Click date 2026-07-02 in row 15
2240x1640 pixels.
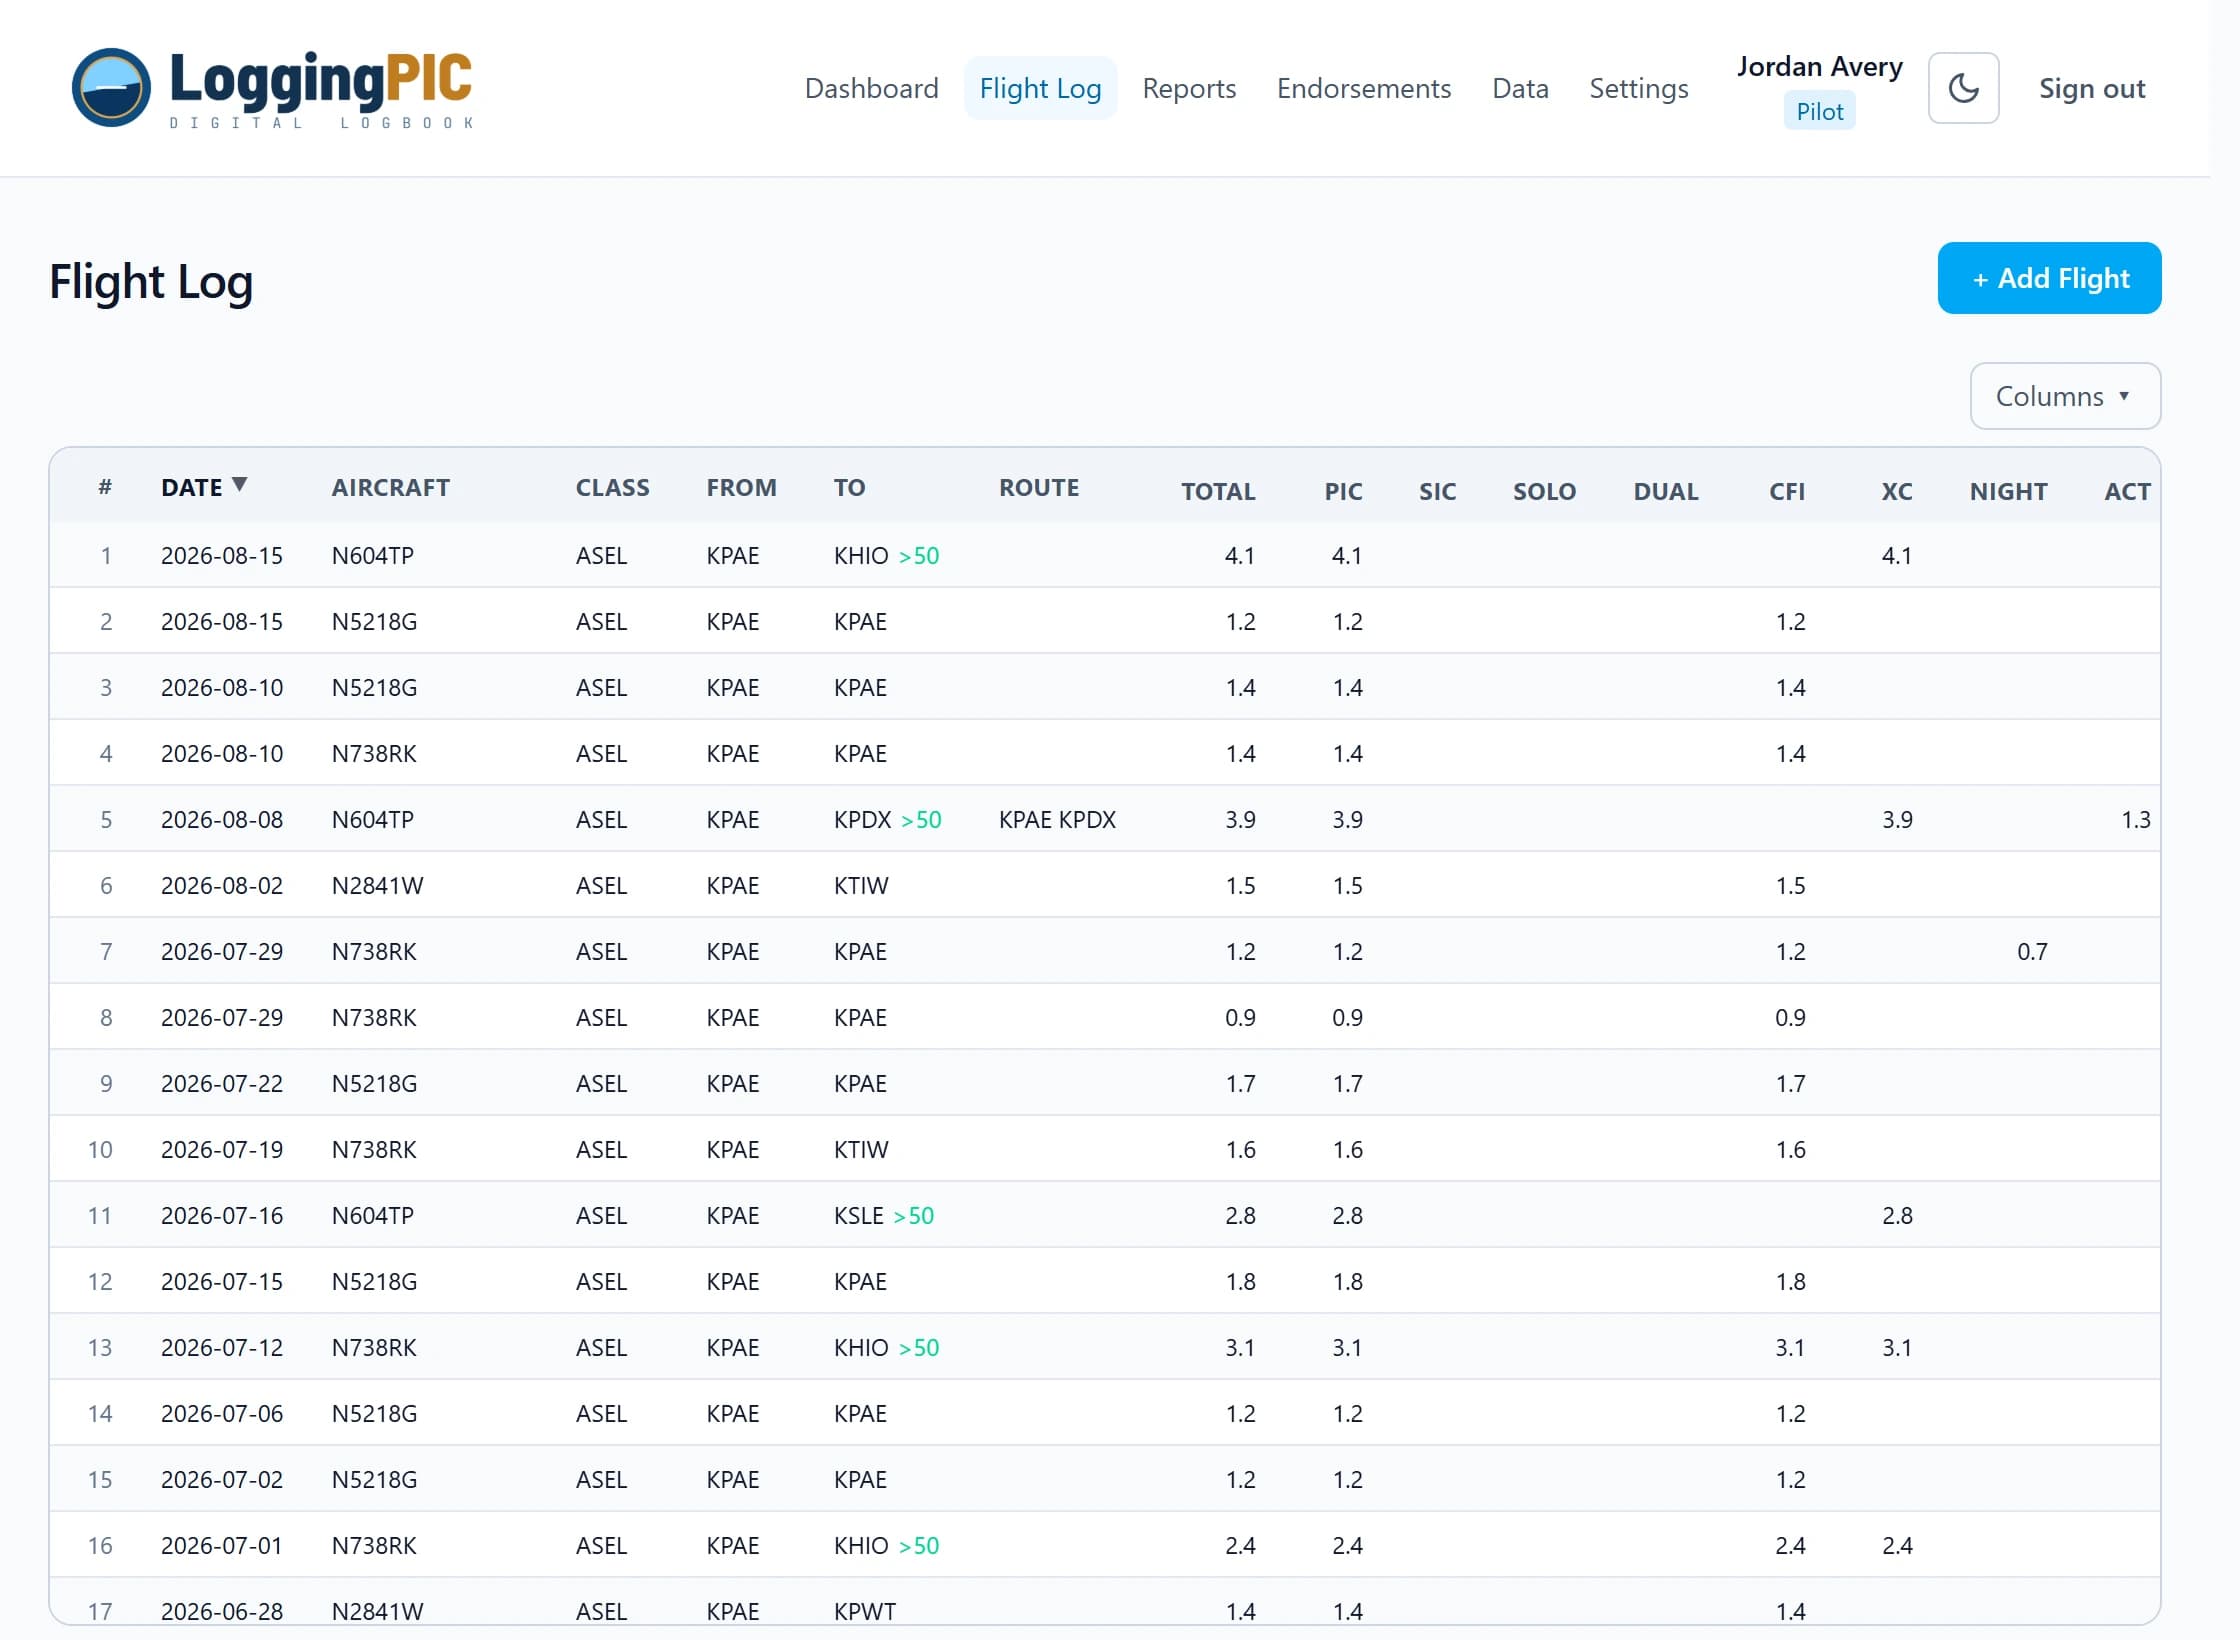click(222, 1479)
